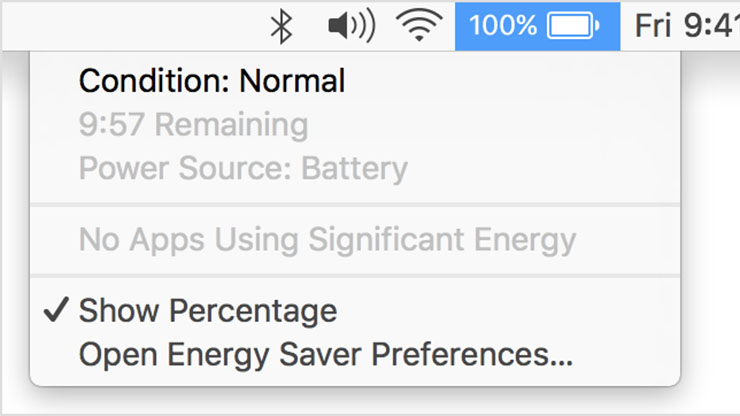Viewport: 740px width, 416px height.
Task: Click the battery icon in the menu bar
Action: point(574,26)
